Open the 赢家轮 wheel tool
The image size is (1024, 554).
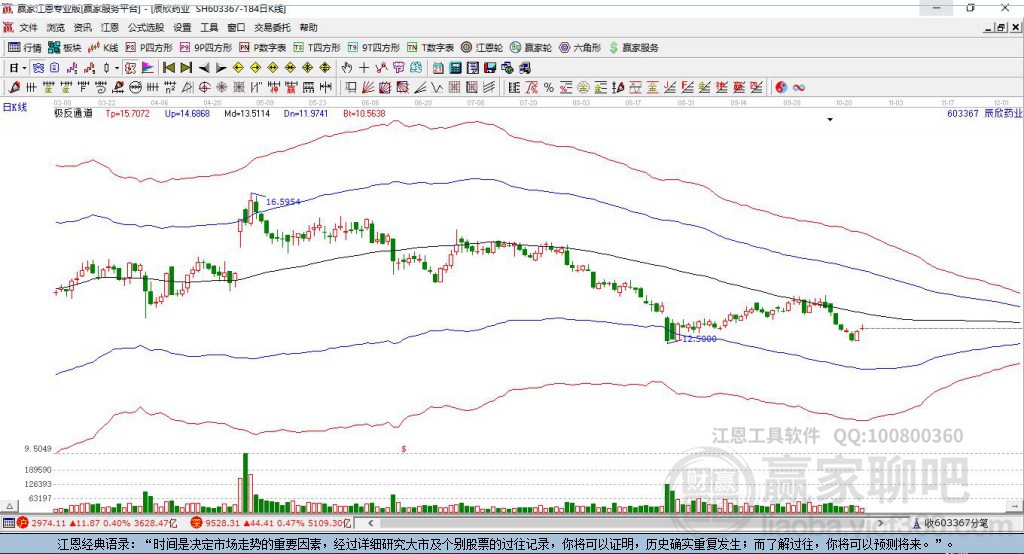coord(530,47)
